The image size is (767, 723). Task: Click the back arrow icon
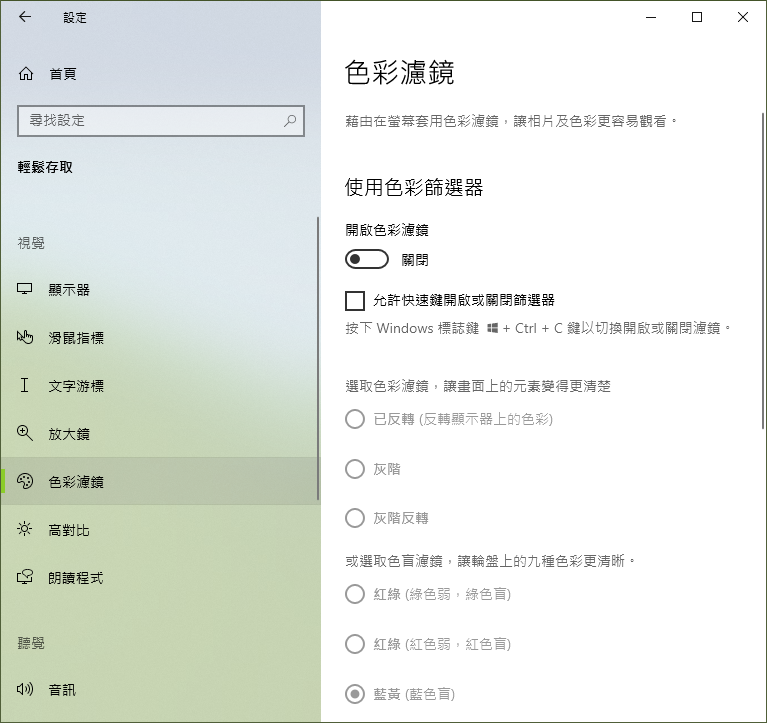click(25, 17)
